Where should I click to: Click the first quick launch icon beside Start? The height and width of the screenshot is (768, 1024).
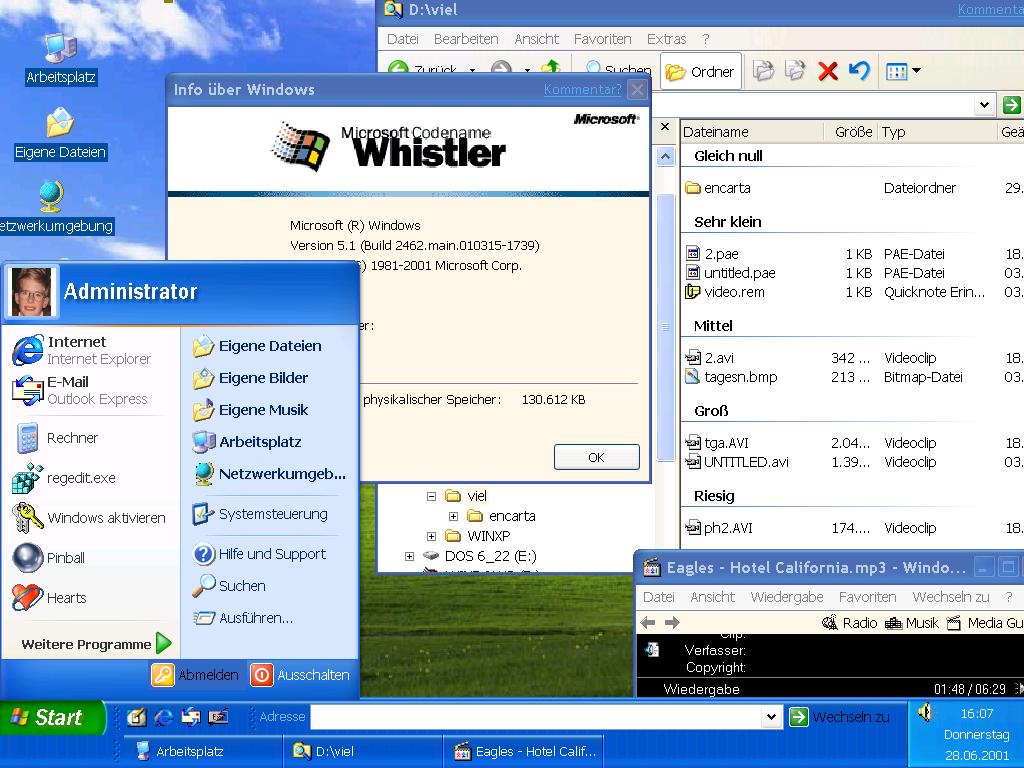pos(136,717)
